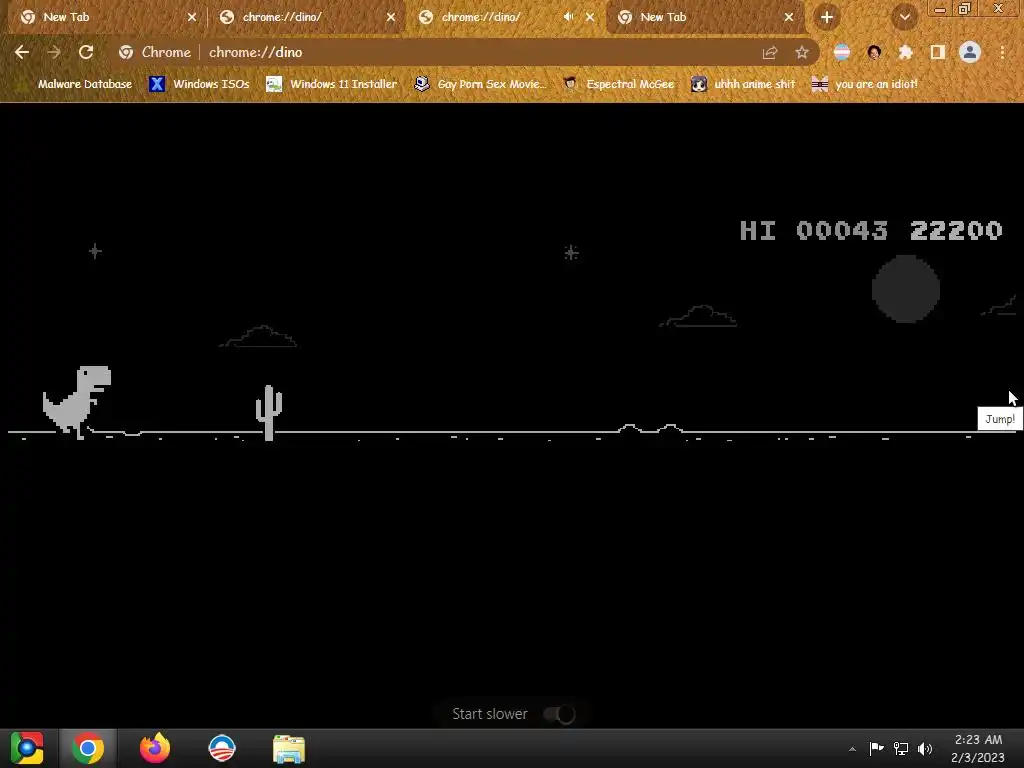The height and width of the screenshot is (768, 1024).
Task: Click the trans-flag extension icon
Action: coord(842,52)
